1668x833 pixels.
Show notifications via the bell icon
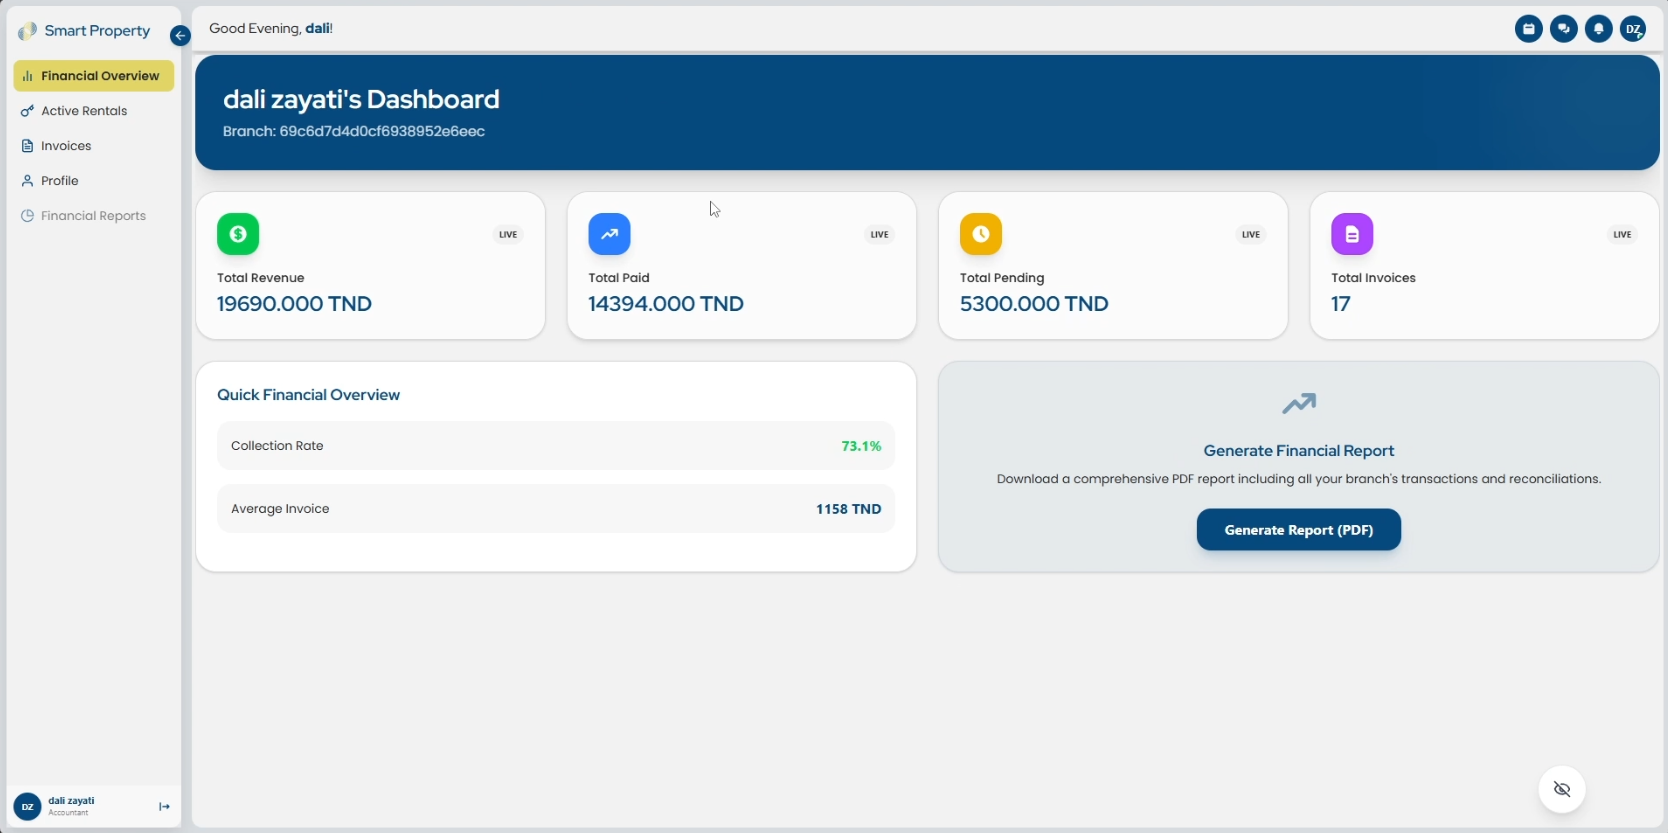pos(1598,29)
